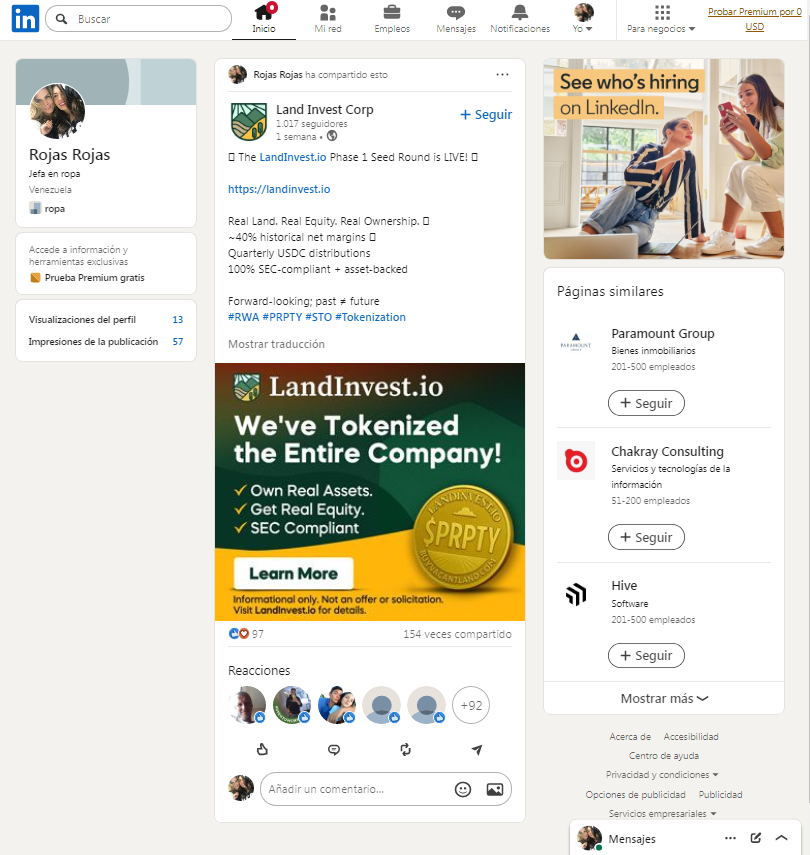
Task: View the +92 more reactions
Action: pyautogui.click(x=471, y=705)
